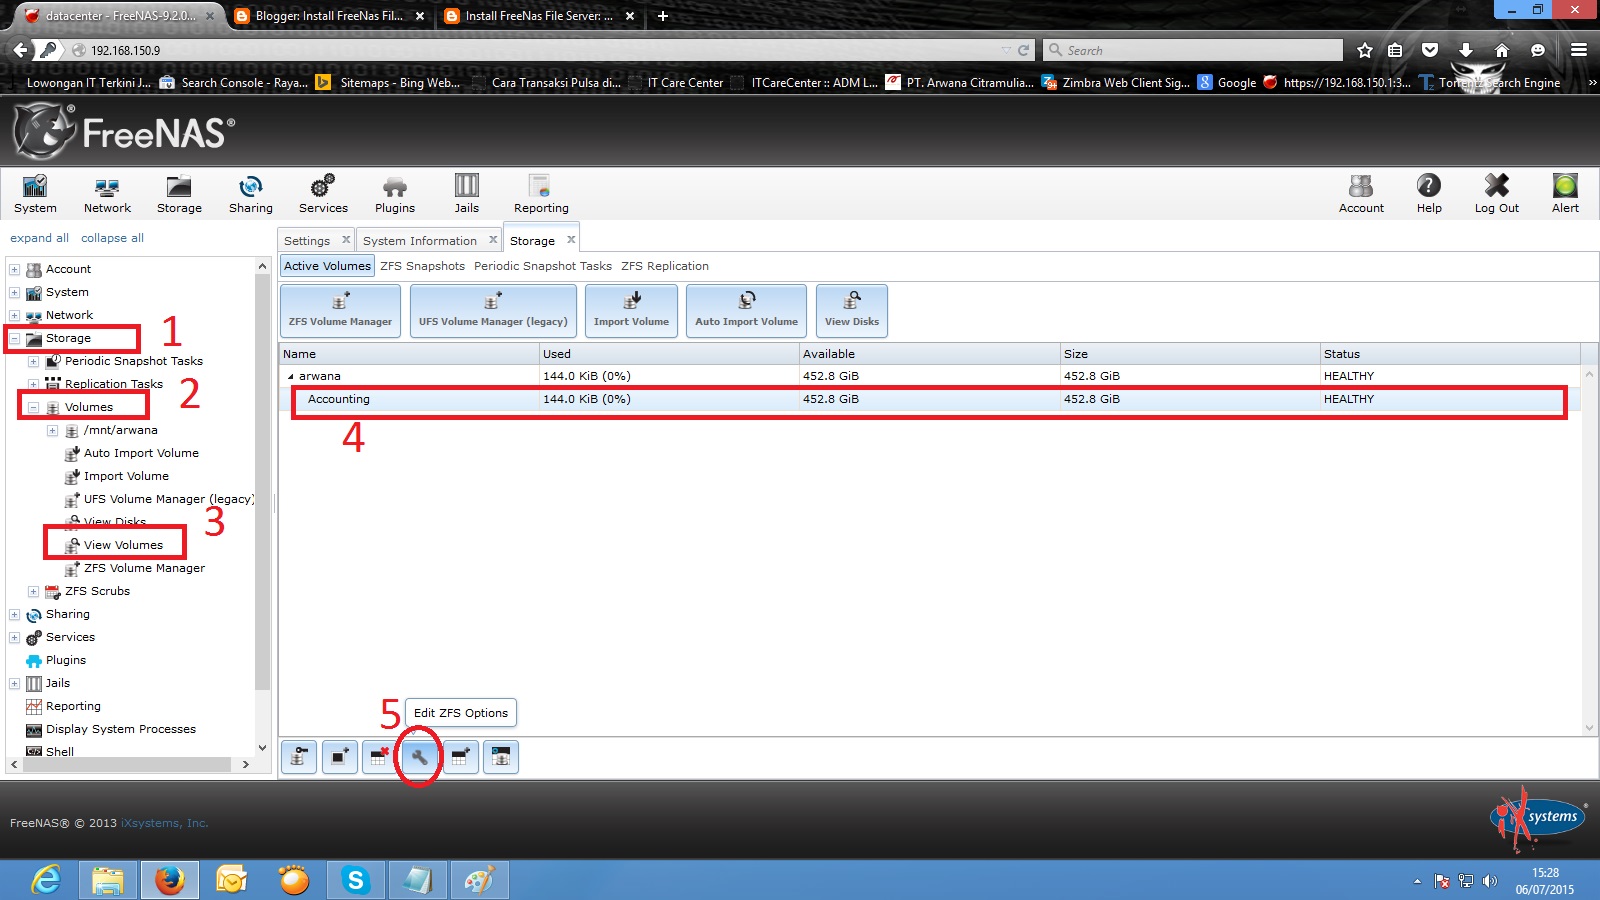
Task: Expand the Jails node in the tree
Action: 15,684
